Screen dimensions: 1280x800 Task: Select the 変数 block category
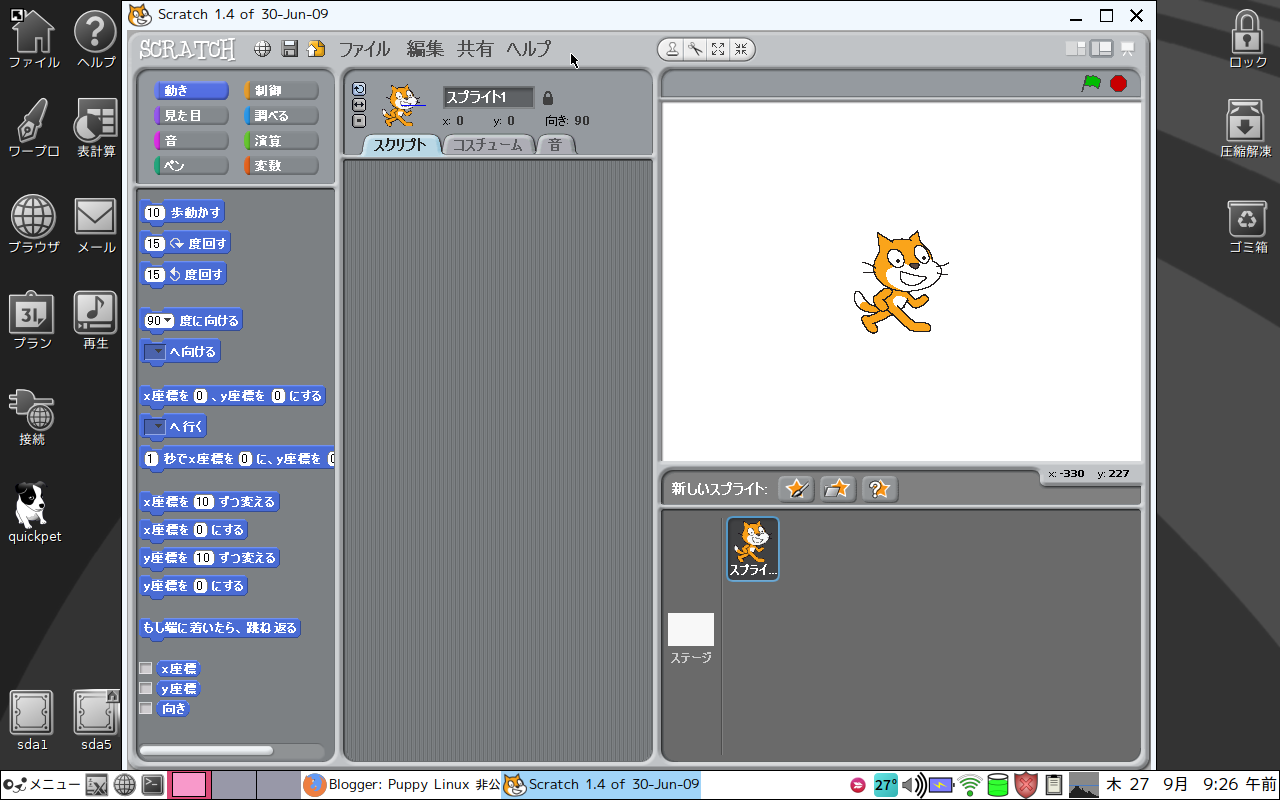point(281,166)
